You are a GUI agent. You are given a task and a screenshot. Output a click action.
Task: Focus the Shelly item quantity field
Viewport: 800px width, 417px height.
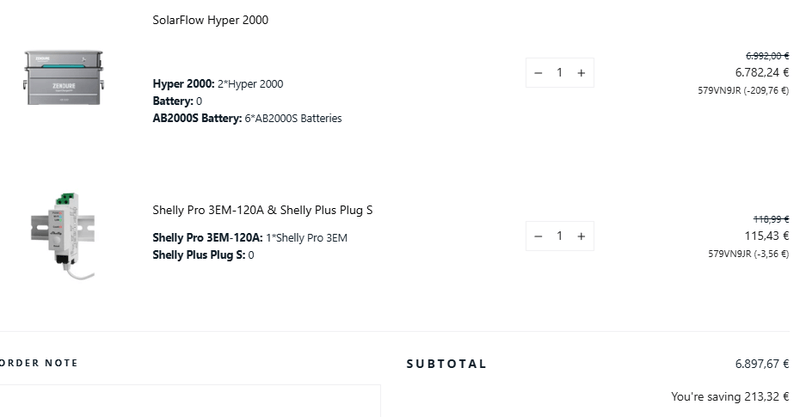(560, 236)
